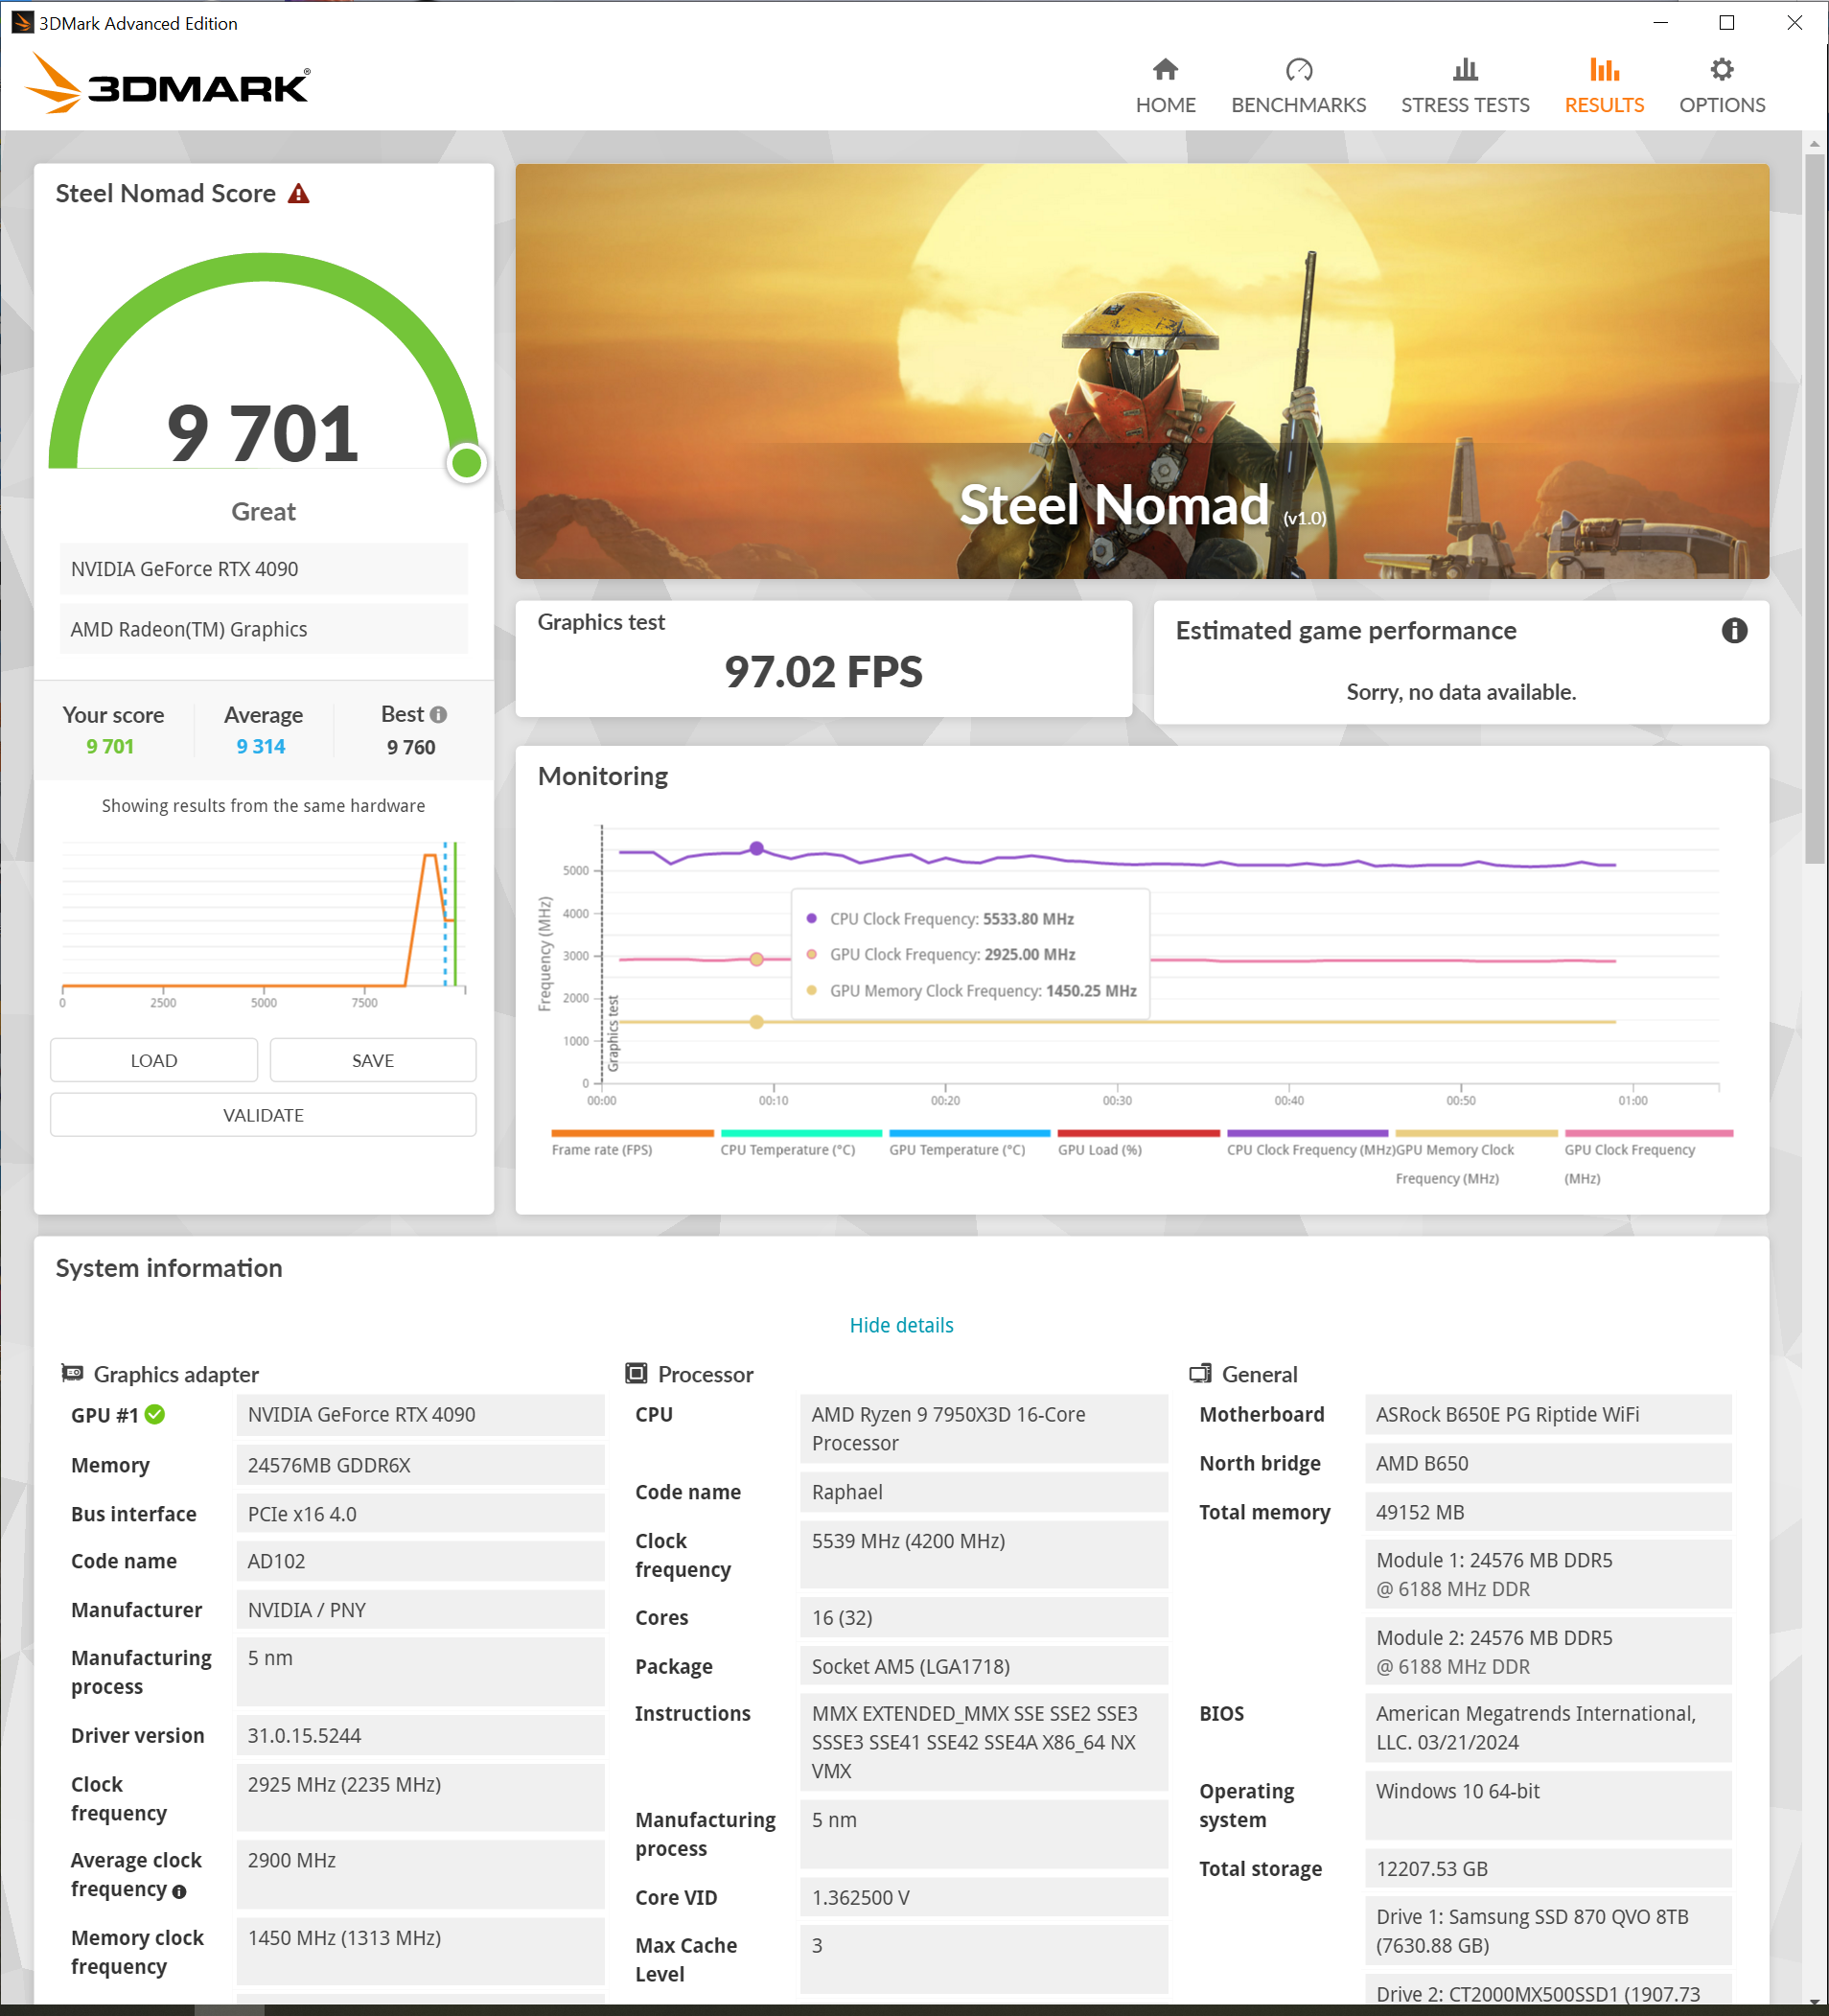The image size is (1829, 2016).
Task: Click the Core VID 1.362500 V value
Action: point(983,1897)
